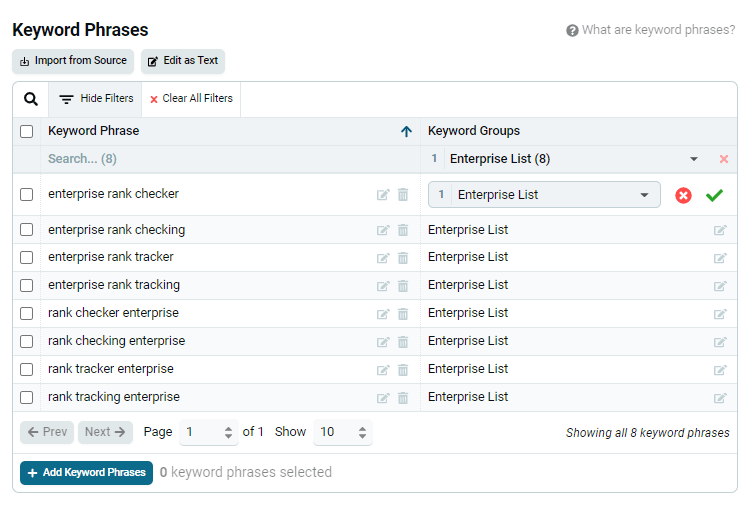755x523 pixels.
Task: Edit keyword groups for 'enterprise rank tracking'
Action: 720,286
